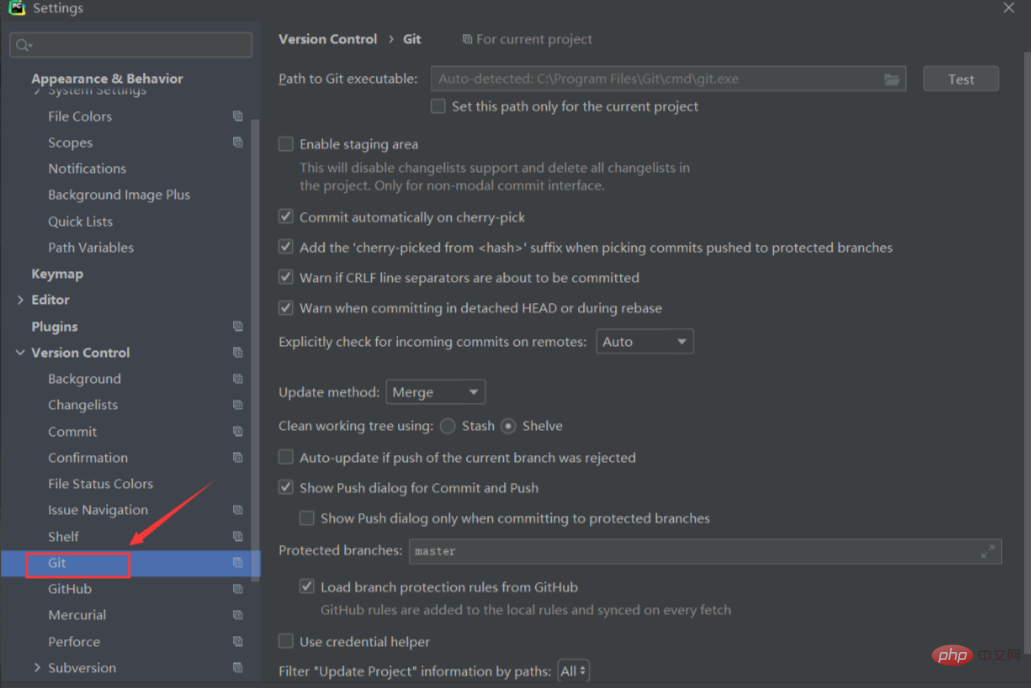Select the Stash radio button
The image size is (1031, 688).
tap(448, 426)
